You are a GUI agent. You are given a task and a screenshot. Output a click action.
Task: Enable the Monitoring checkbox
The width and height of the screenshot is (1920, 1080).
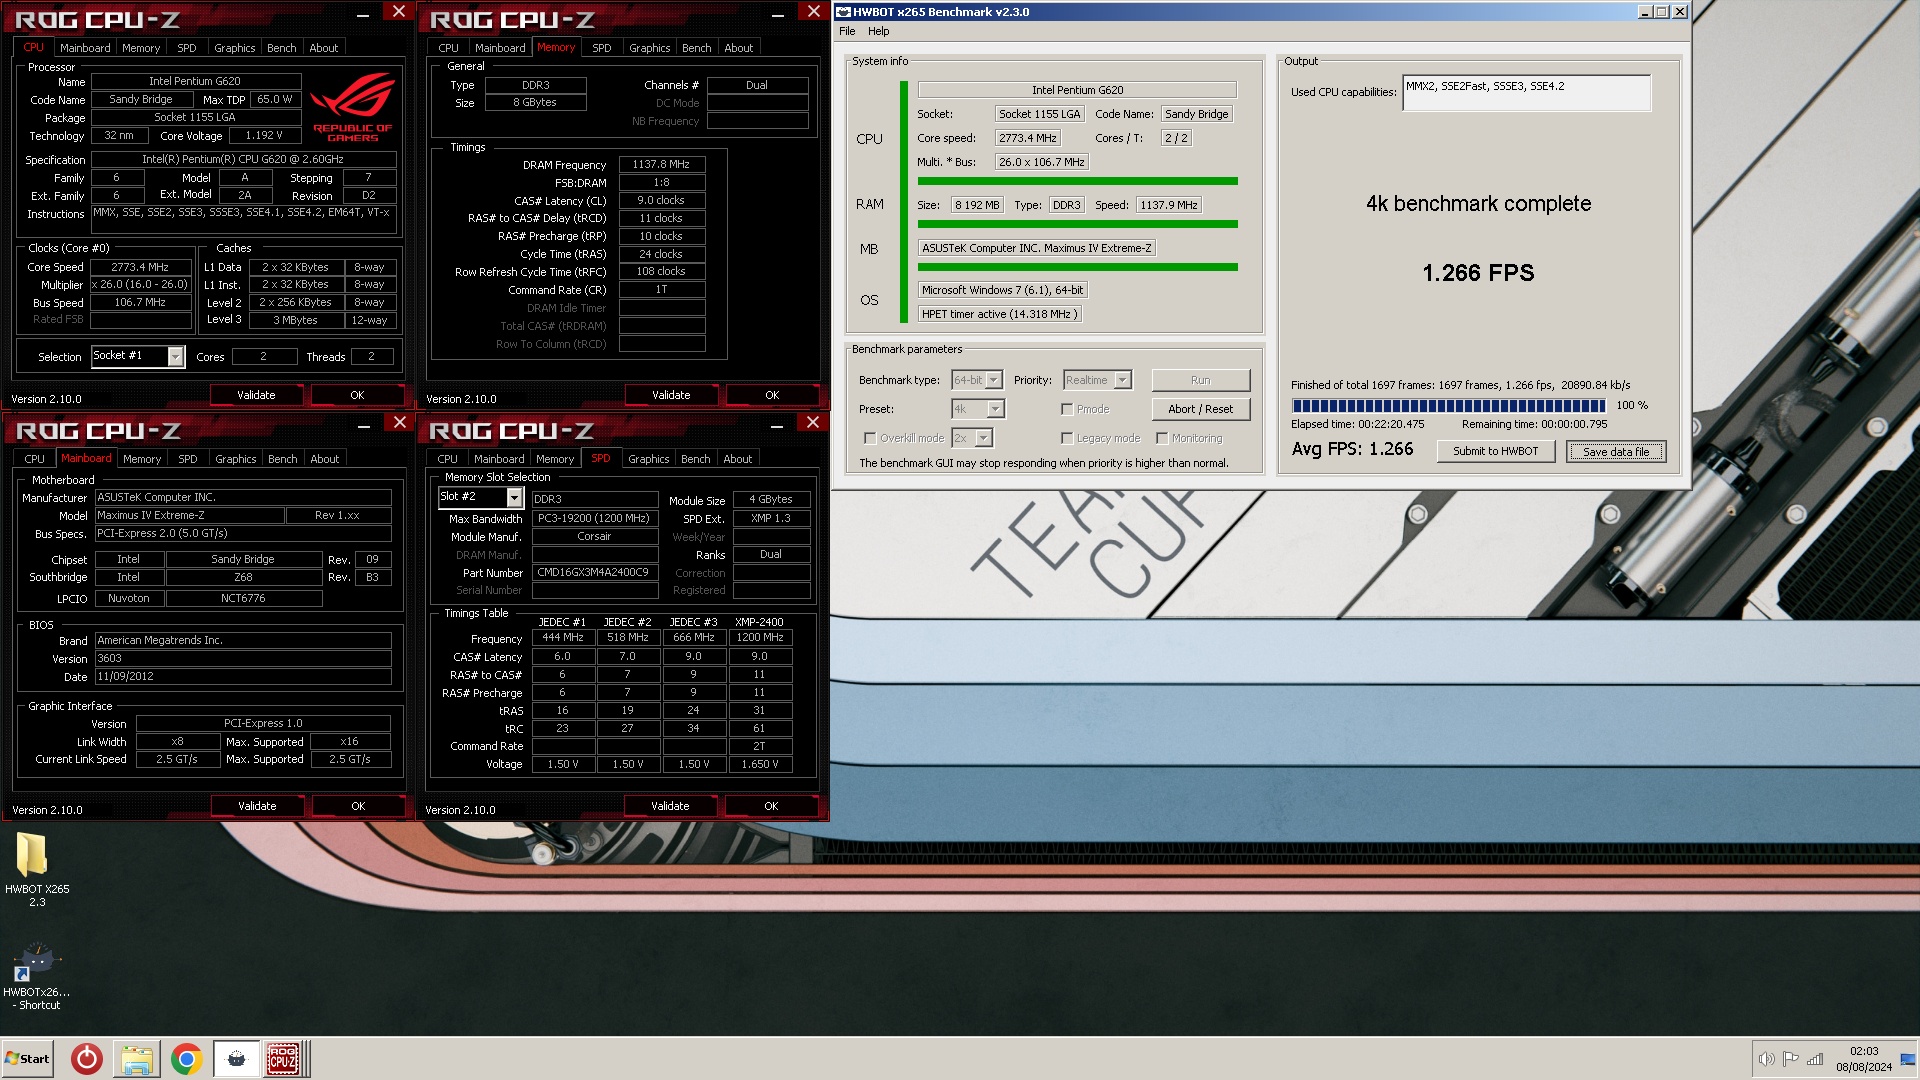(1162, 438)
